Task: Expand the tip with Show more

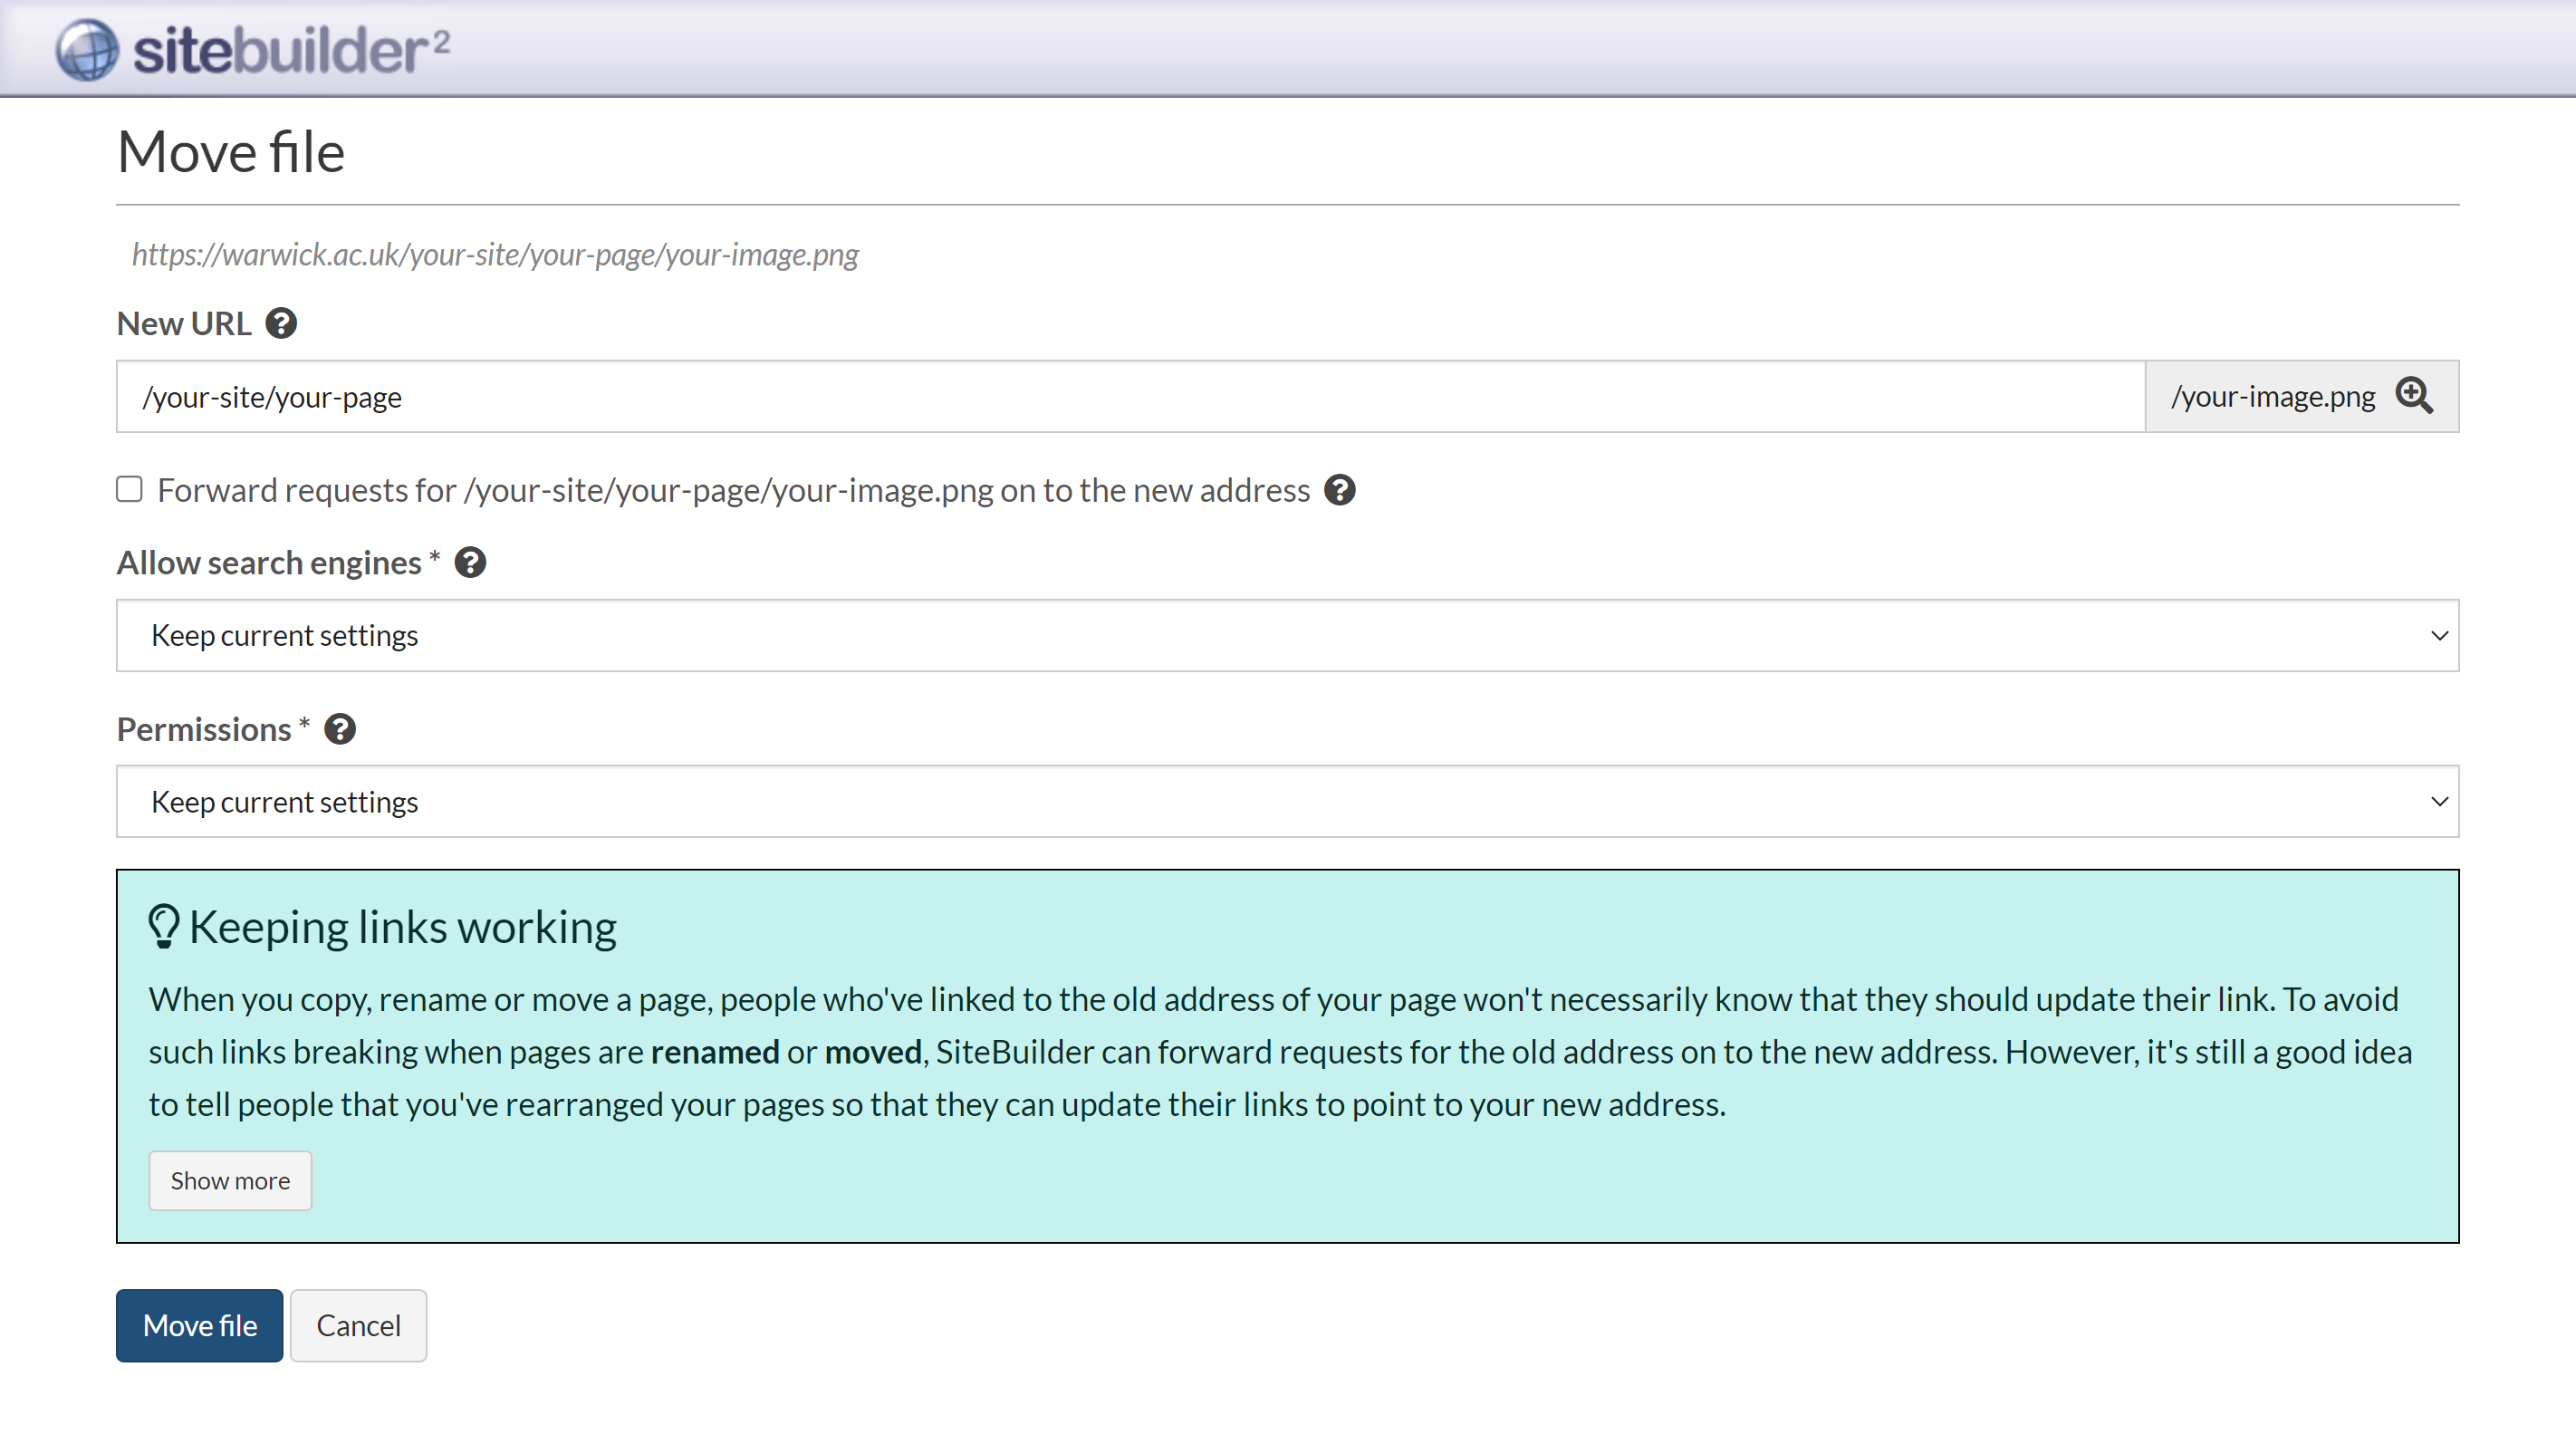Action: pos(230,1181)
